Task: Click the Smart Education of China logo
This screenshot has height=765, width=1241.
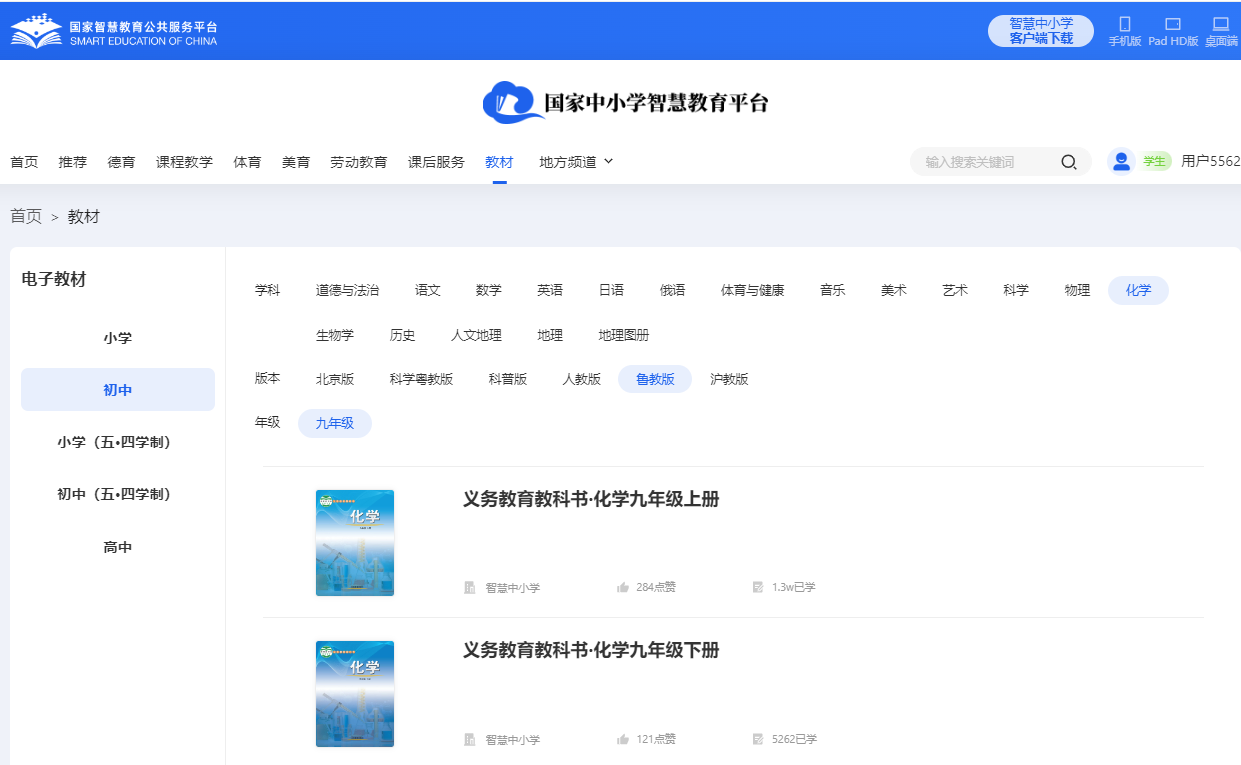Action: (x=114, y=31)
